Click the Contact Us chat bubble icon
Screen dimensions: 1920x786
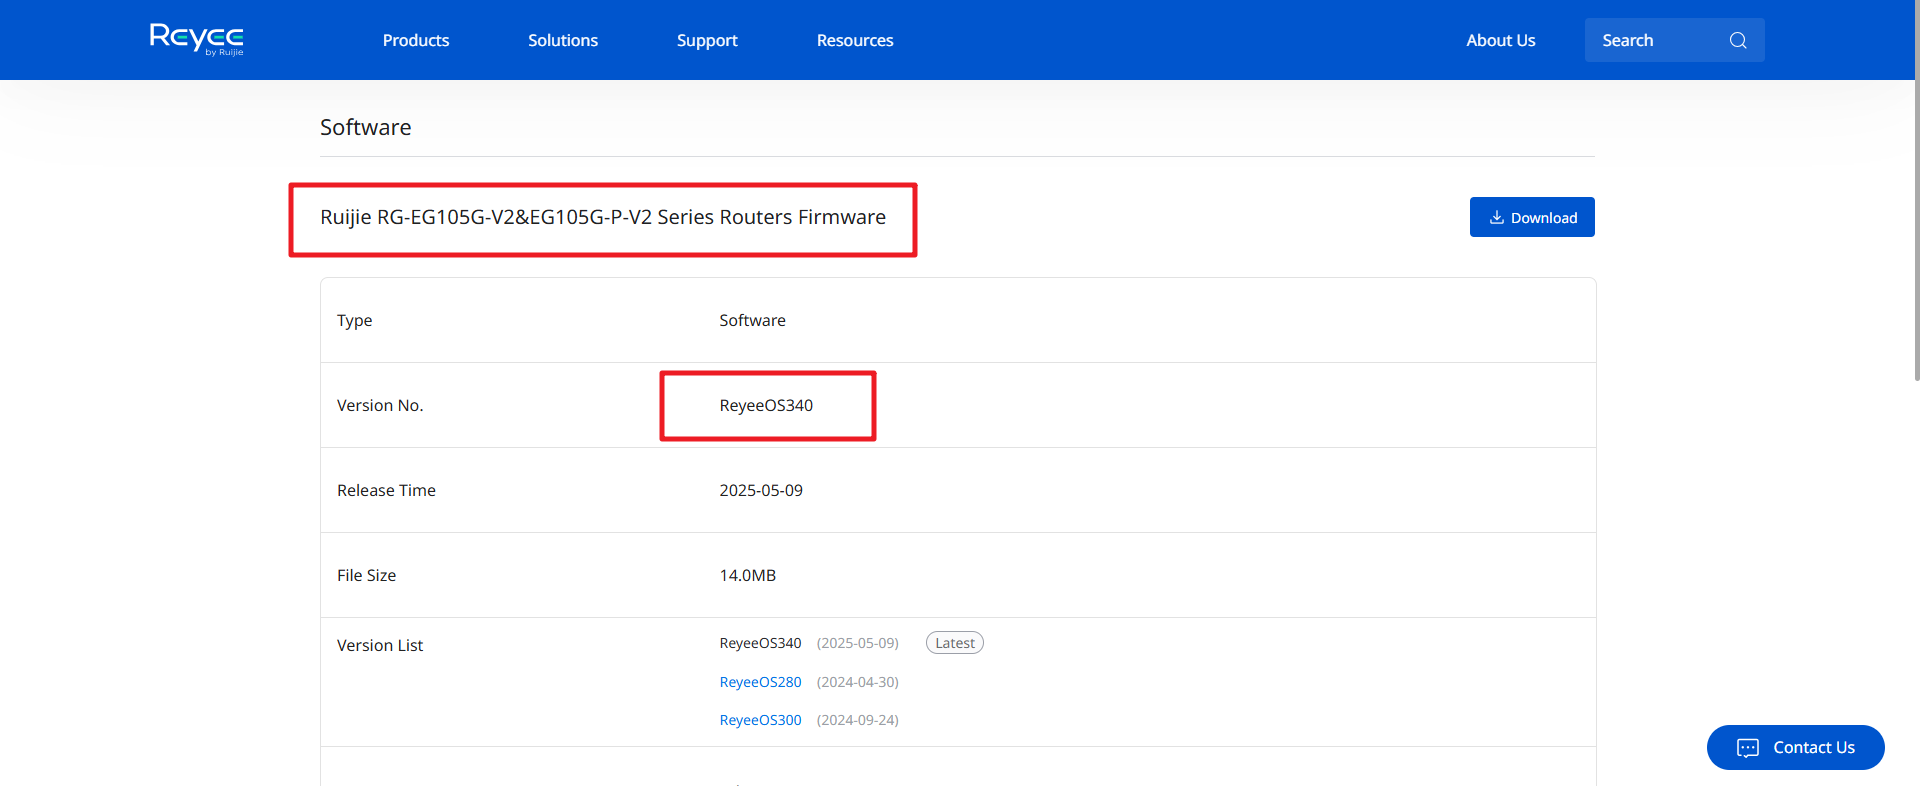click(x=1747, y=748)
